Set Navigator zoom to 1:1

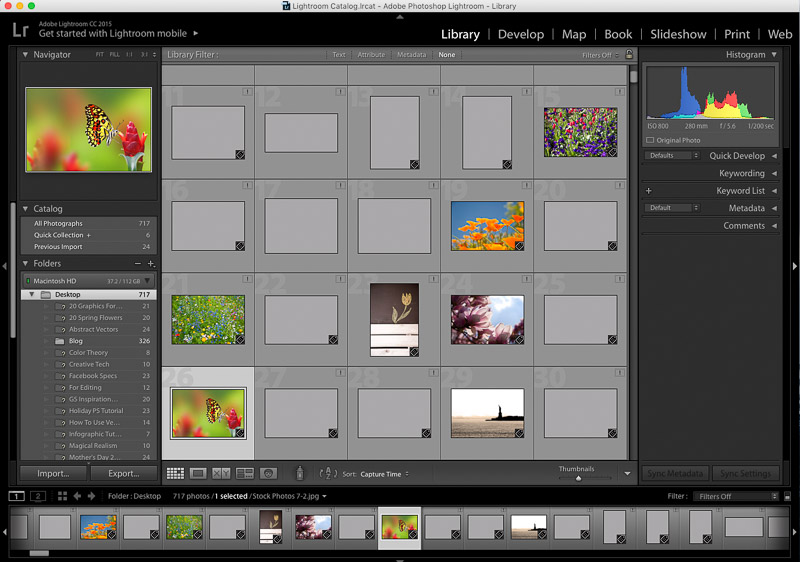[129, 55]
